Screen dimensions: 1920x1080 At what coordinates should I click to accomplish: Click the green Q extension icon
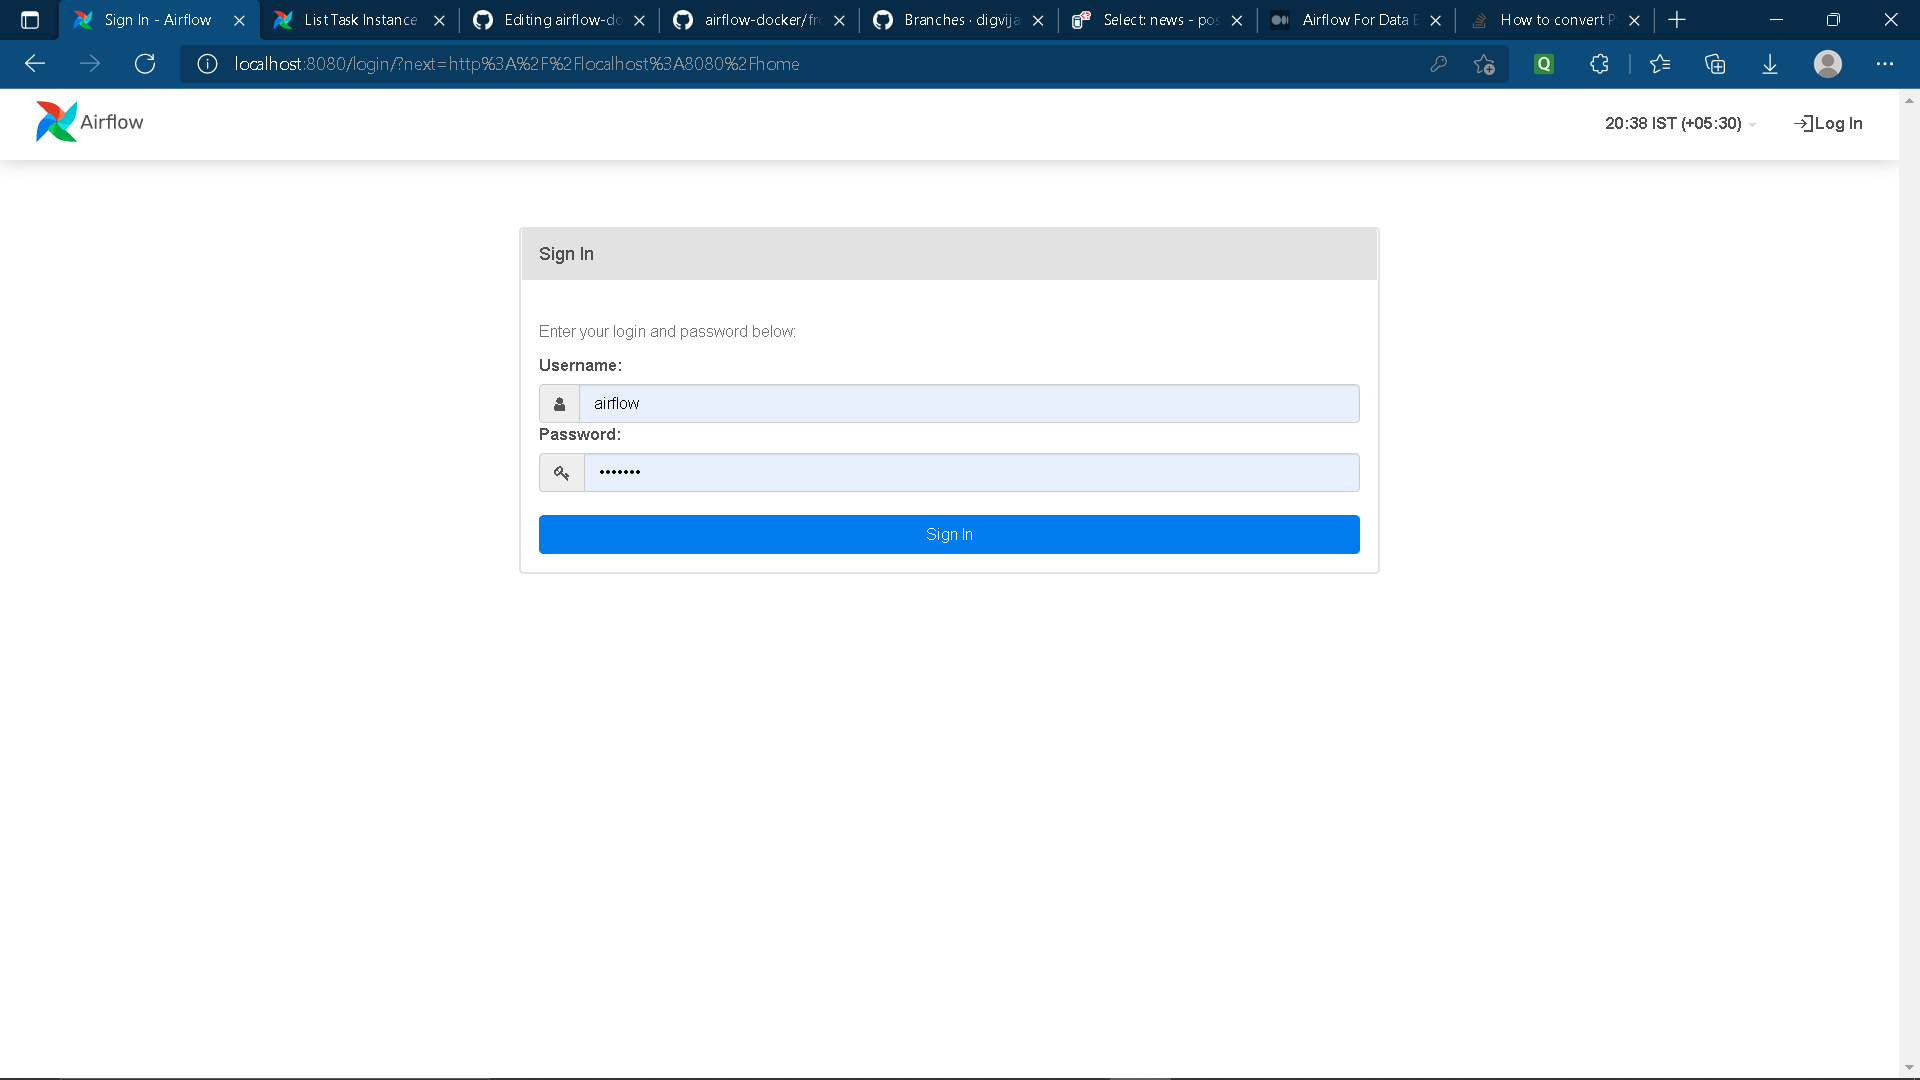pyautogui.click(x=1543, y=63)
